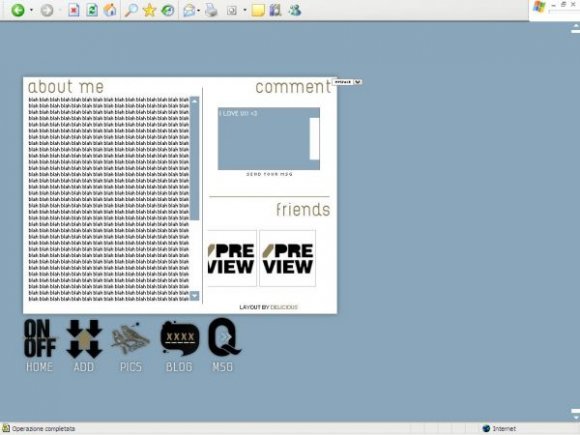Open the Back history dropdown arrow
This screenshot has width=580, height=435.
pyautogui.click(x=31, y=10)
